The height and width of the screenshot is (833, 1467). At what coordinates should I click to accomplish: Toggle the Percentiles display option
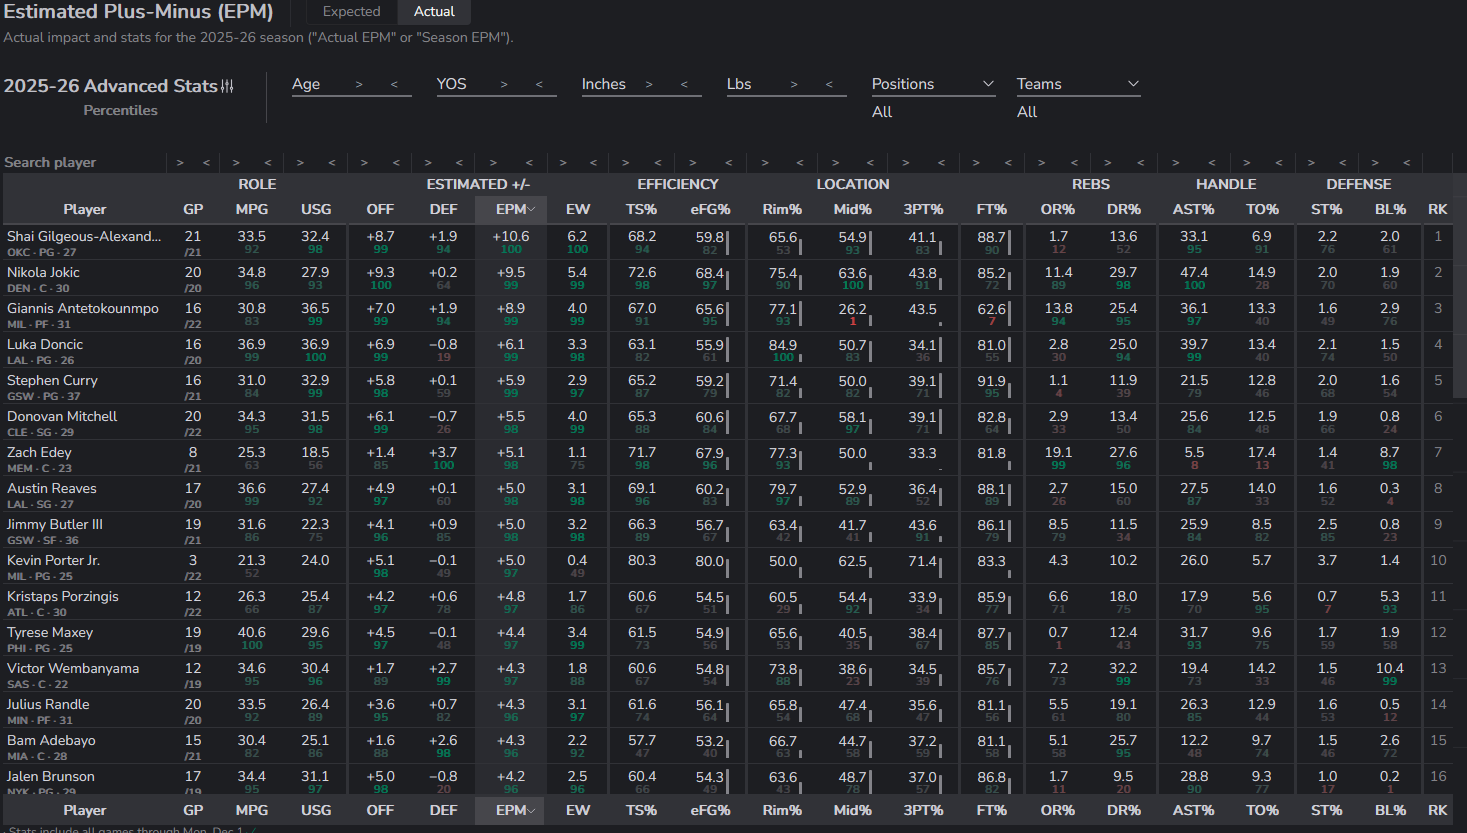(x=120, y=110)
